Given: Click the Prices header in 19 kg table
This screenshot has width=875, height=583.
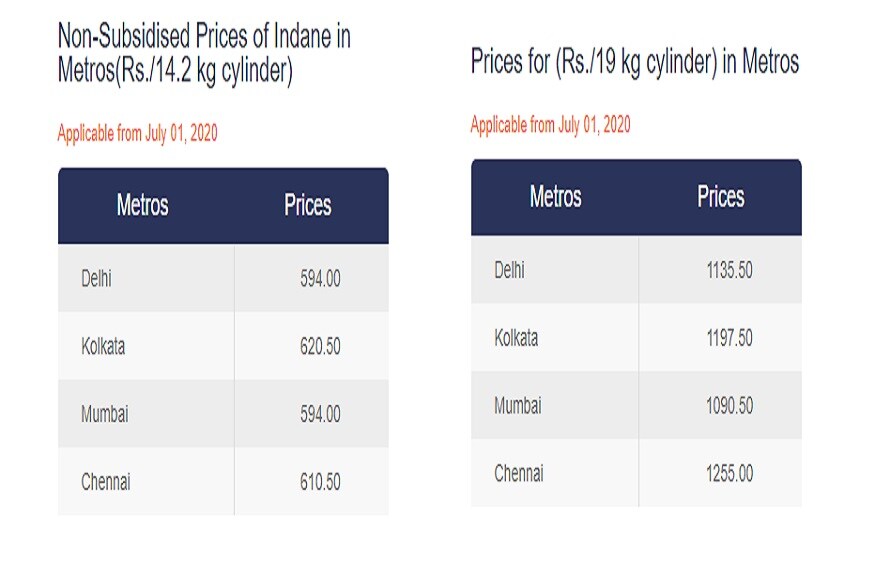Looking at the screenshot, I should point(720,196).
